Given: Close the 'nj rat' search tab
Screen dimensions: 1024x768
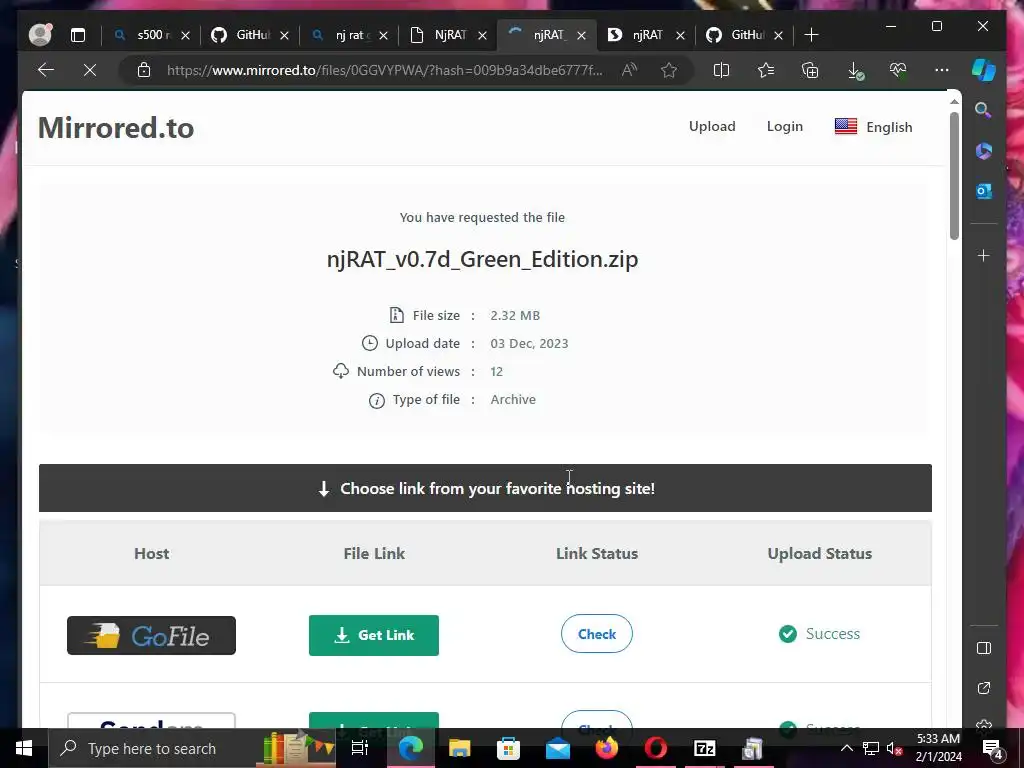Looking at the screenshot, I should click(x=383, y=35).
